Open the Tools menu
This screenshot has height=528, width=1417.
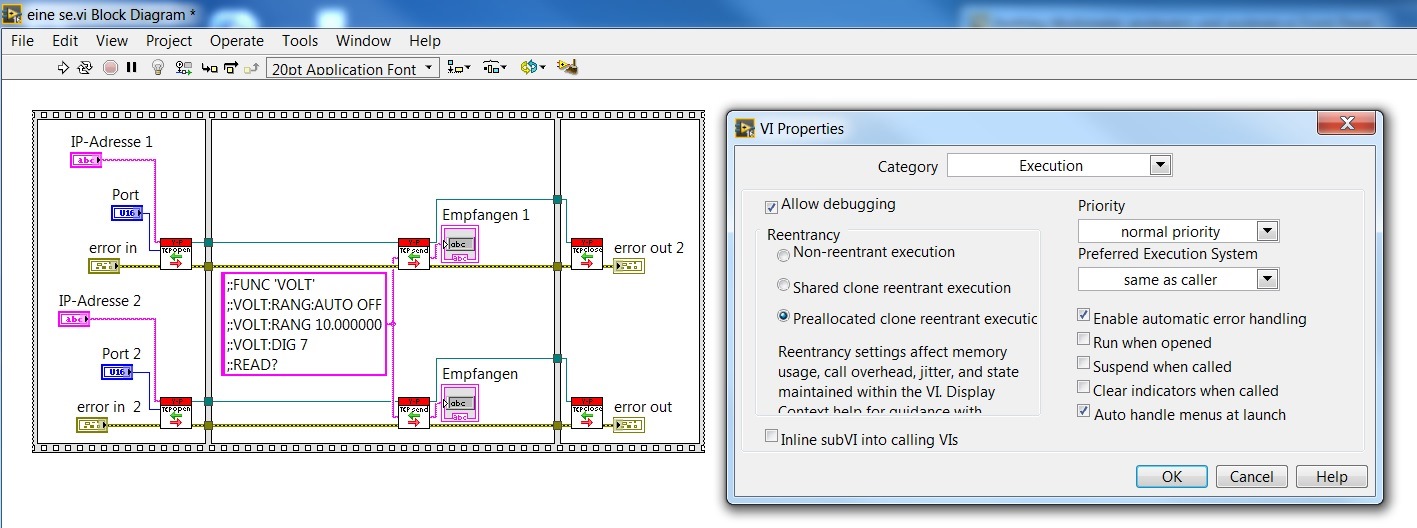300,41
